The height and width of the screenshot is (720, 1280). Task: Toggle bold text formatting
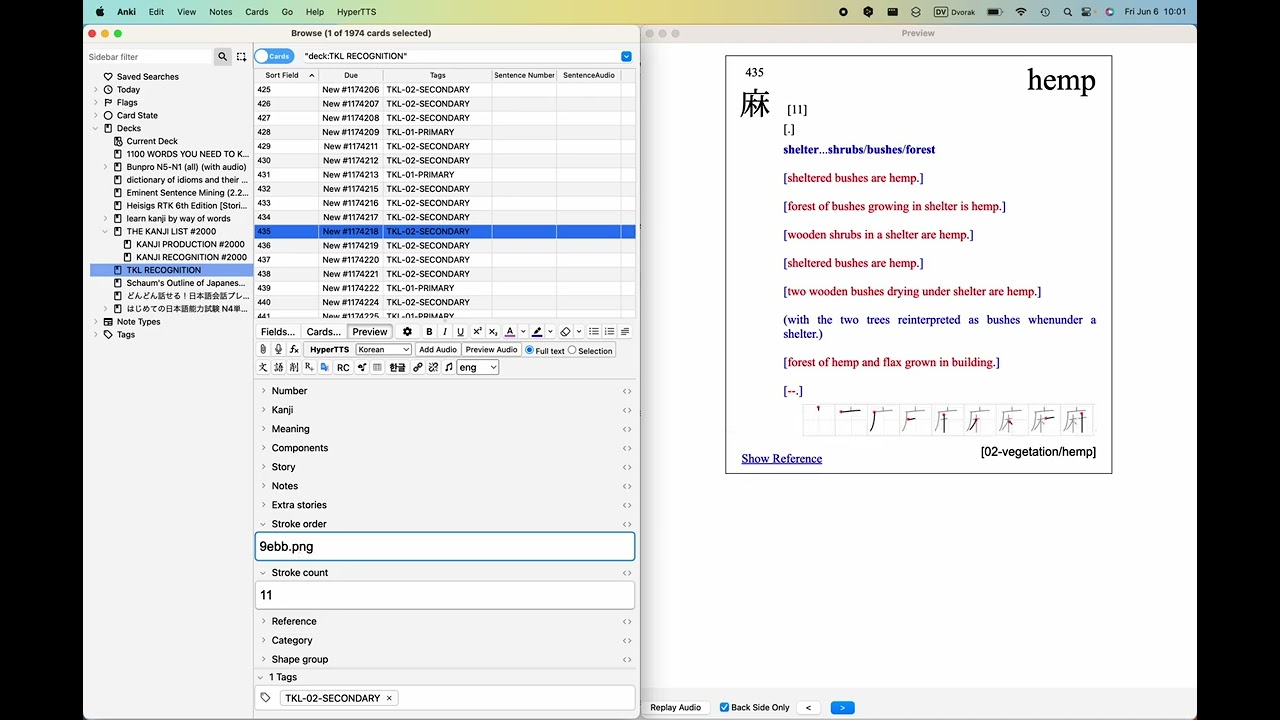(429, 332)
